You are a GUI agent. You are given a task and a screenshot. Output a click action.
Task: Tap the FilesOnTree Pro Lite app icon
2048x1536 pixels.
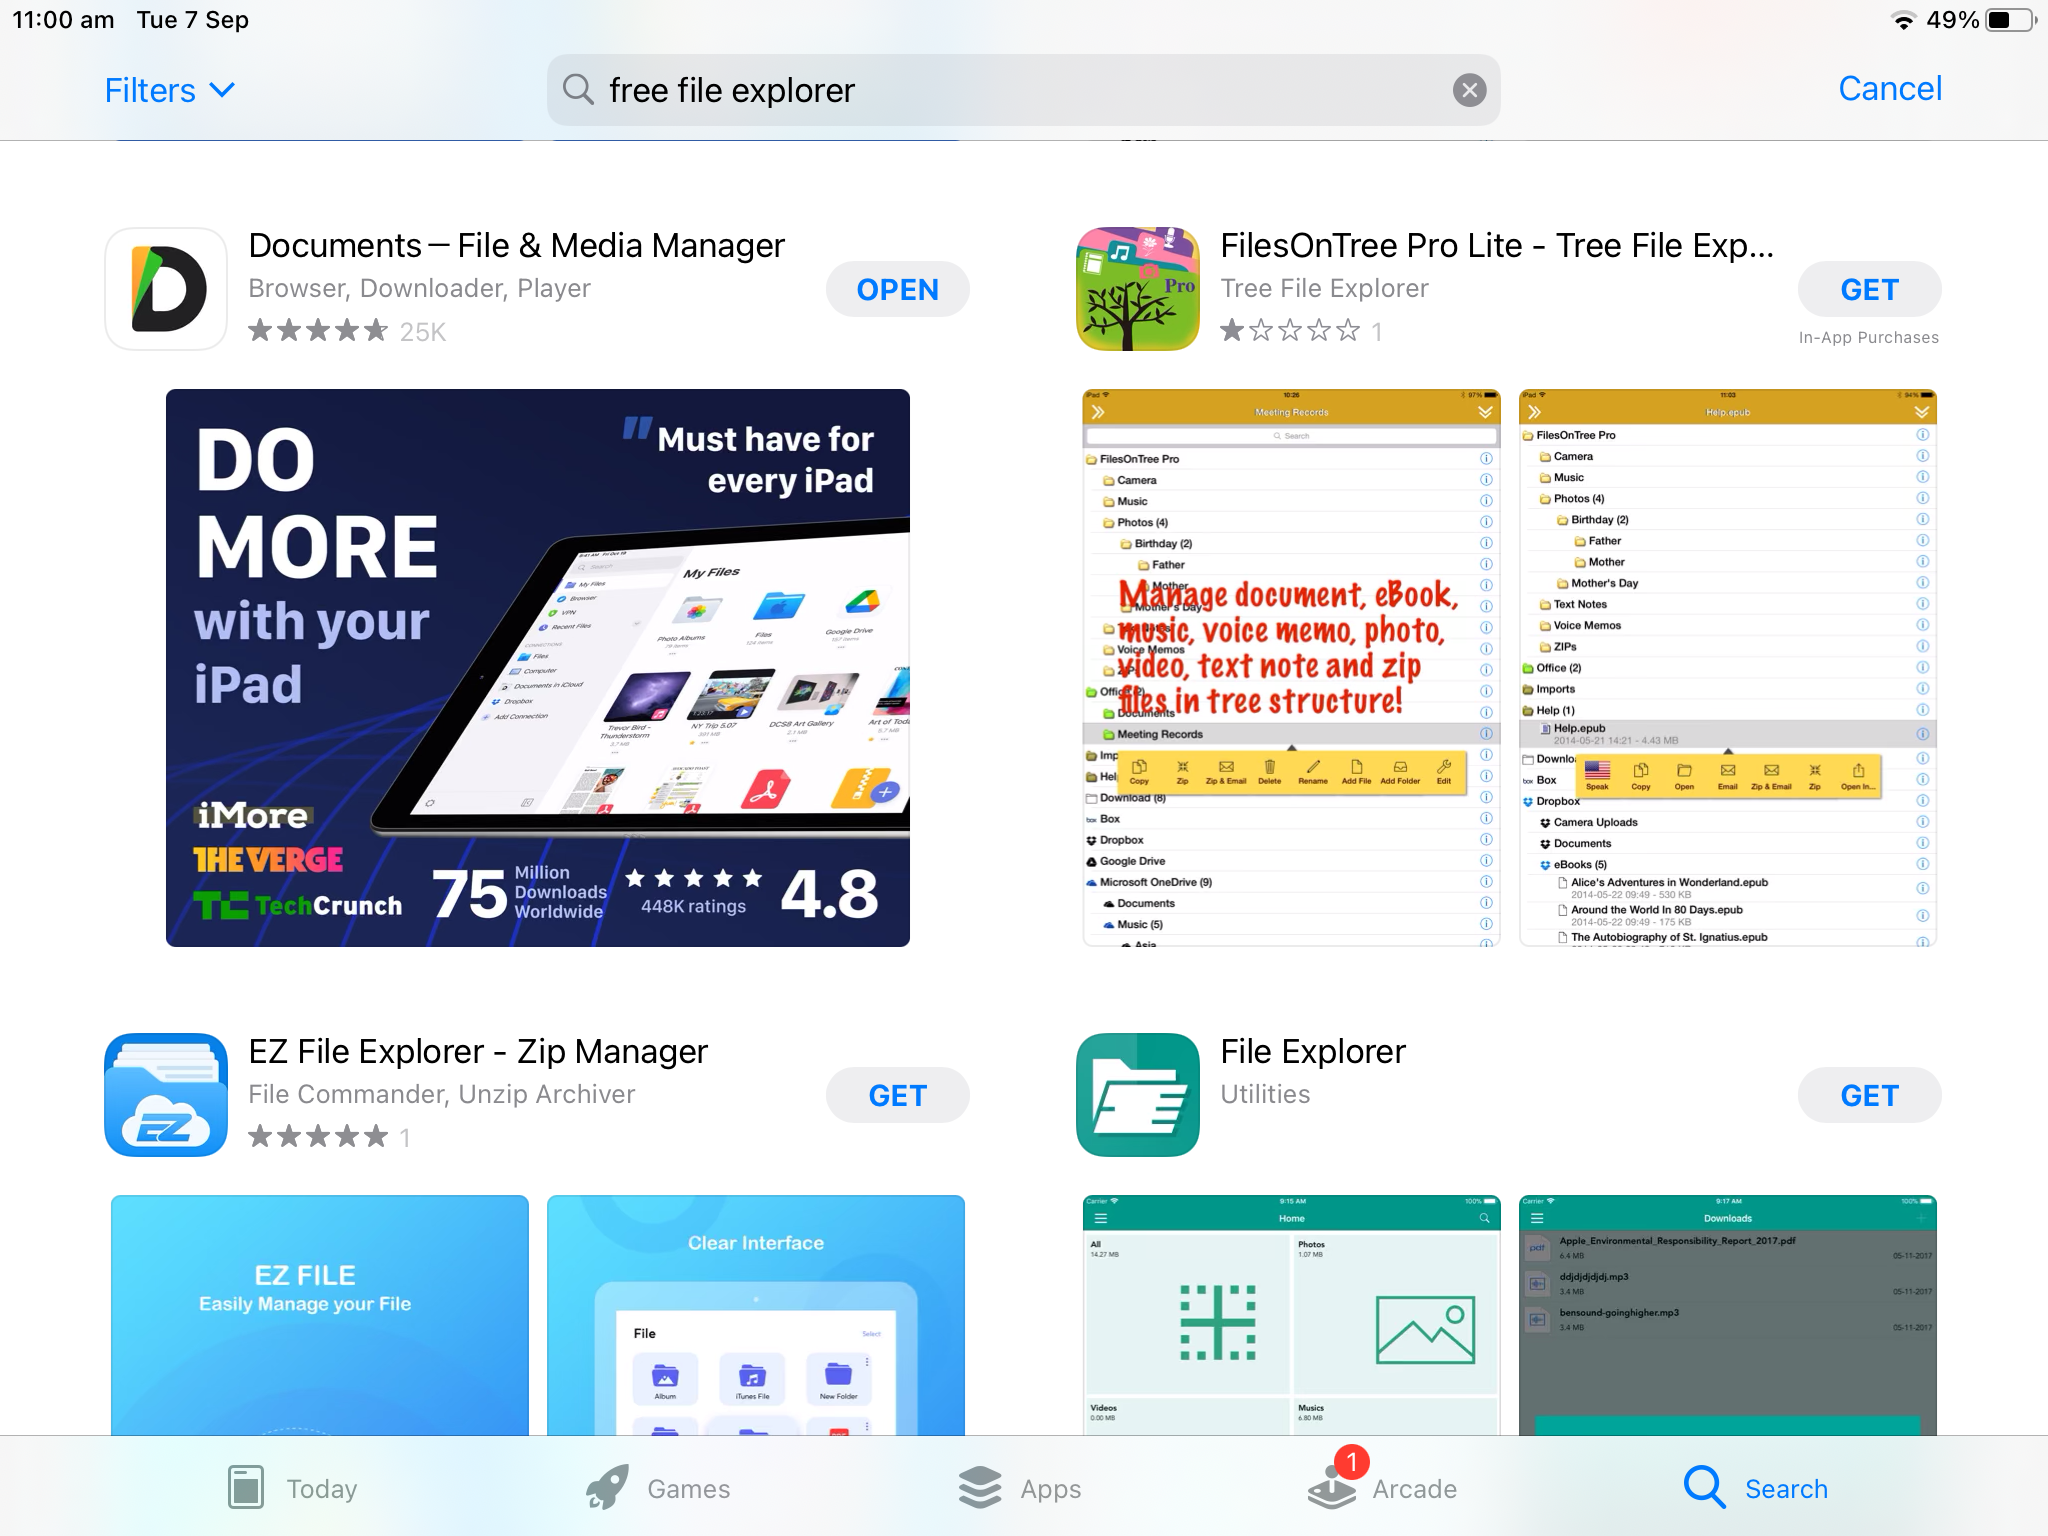pos(1137,289)
